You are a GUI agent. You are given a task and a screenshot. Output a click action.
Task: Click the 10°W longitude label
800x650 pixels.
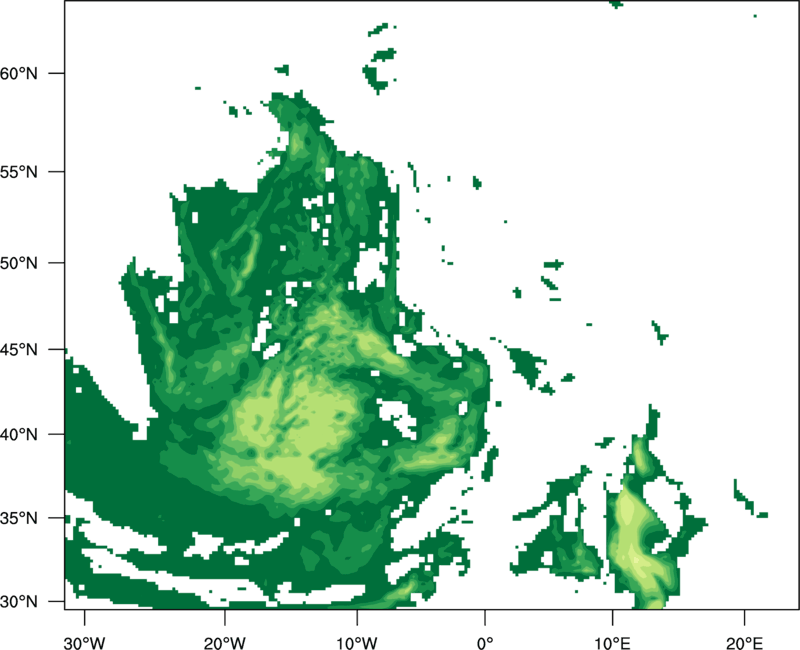point(357,643)
